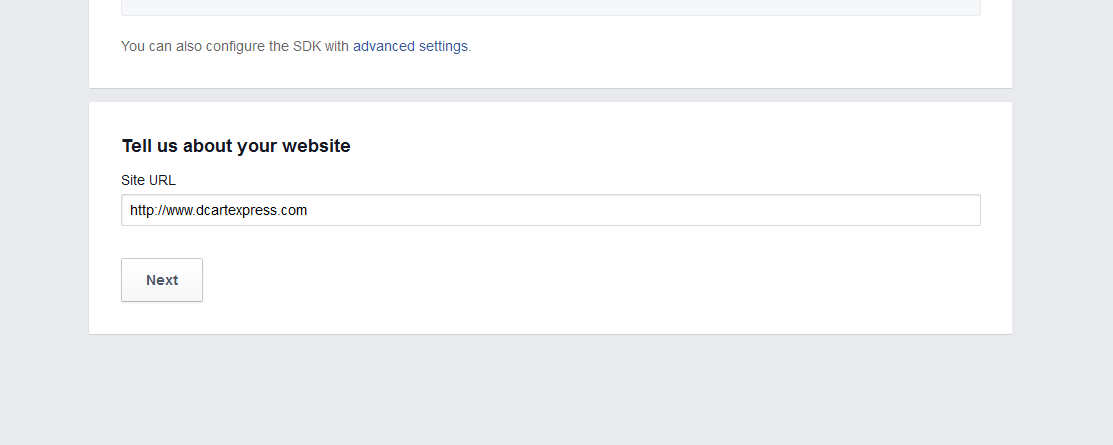Click the ".com" ending of the URL
The width and height of the screenshot is (1113, 445).
[x=294, y=211]
